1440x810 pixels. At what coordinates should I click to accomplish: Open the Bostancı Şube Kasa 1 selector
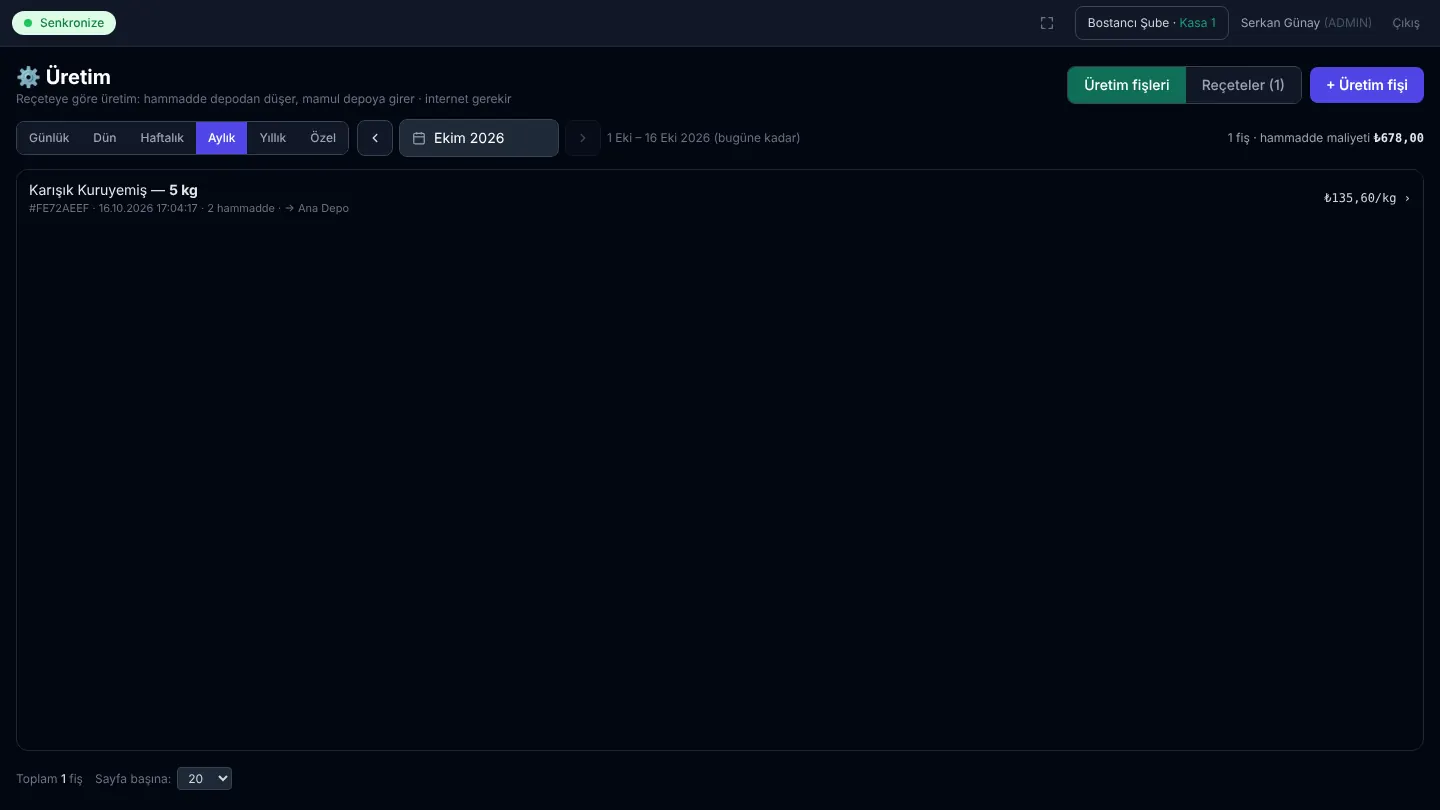1152,23
